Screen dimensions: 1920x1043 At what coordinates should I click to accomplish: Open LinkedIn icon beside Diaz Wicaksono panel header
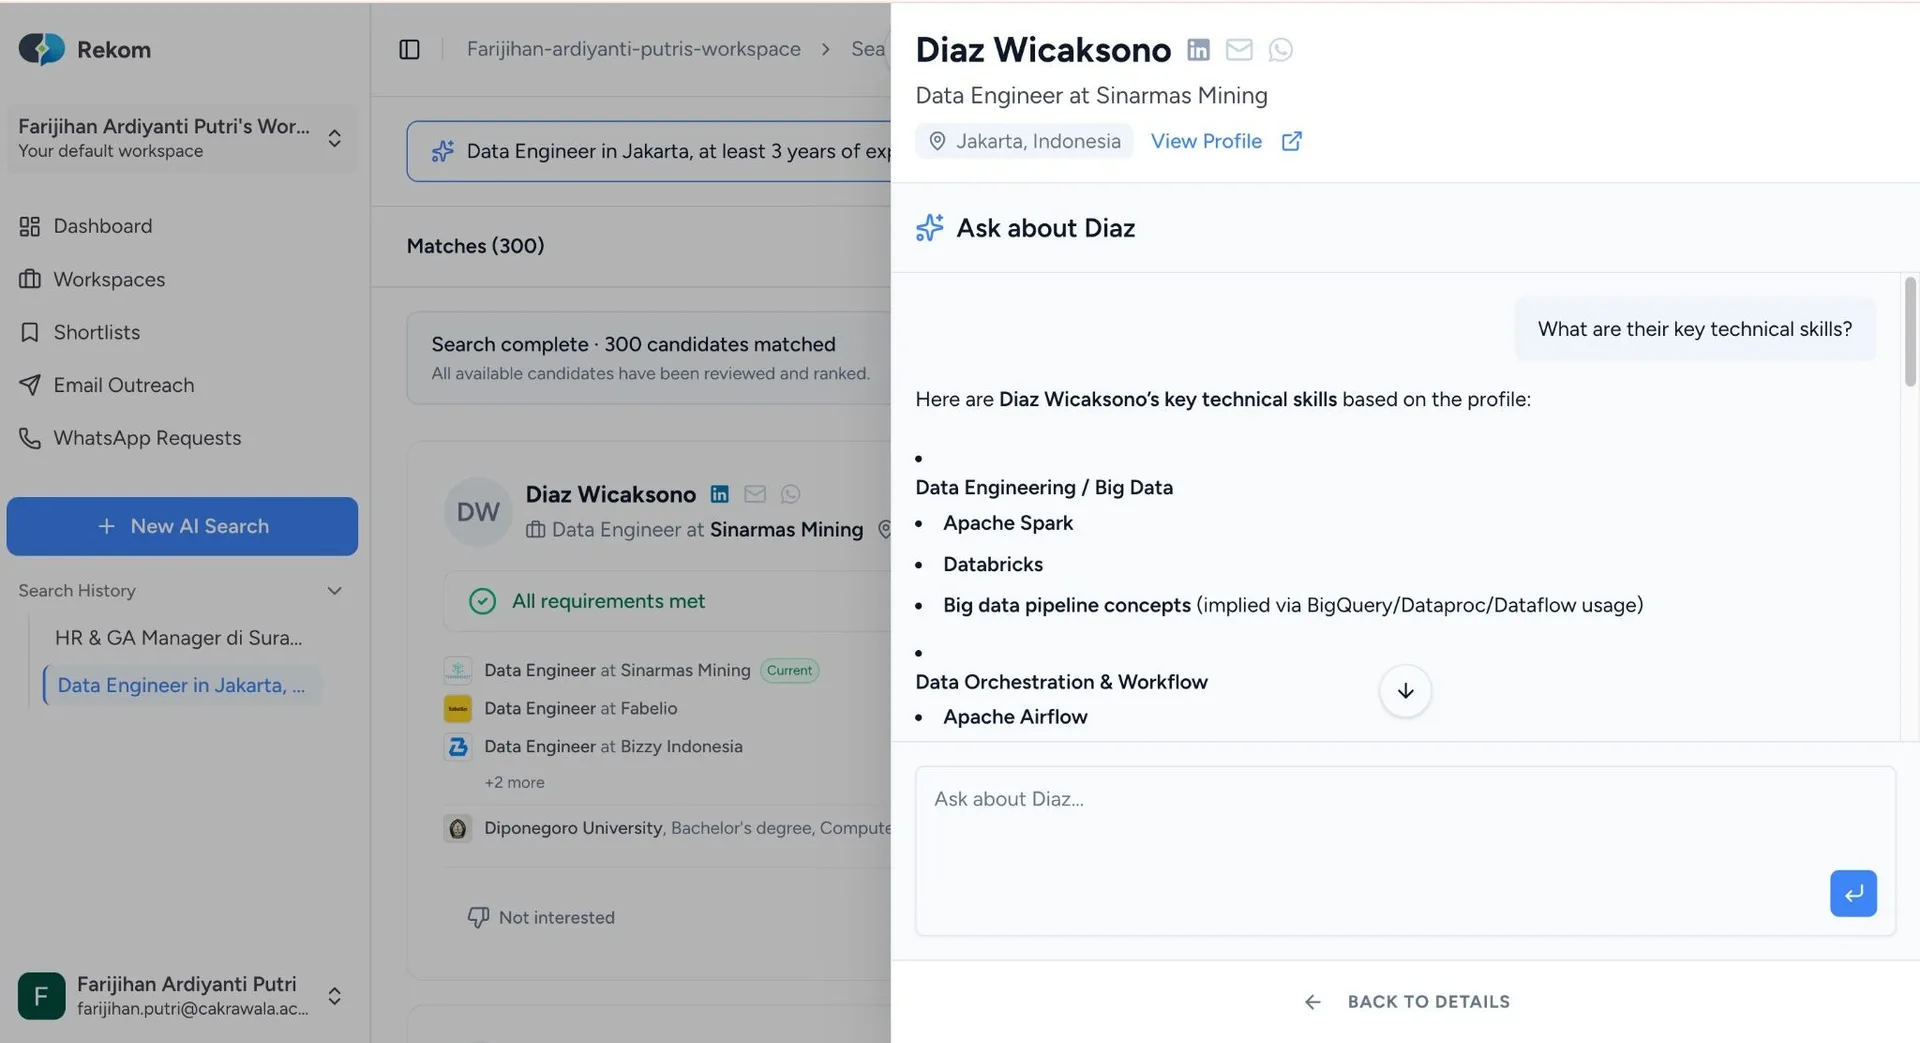pos(1198,49)
